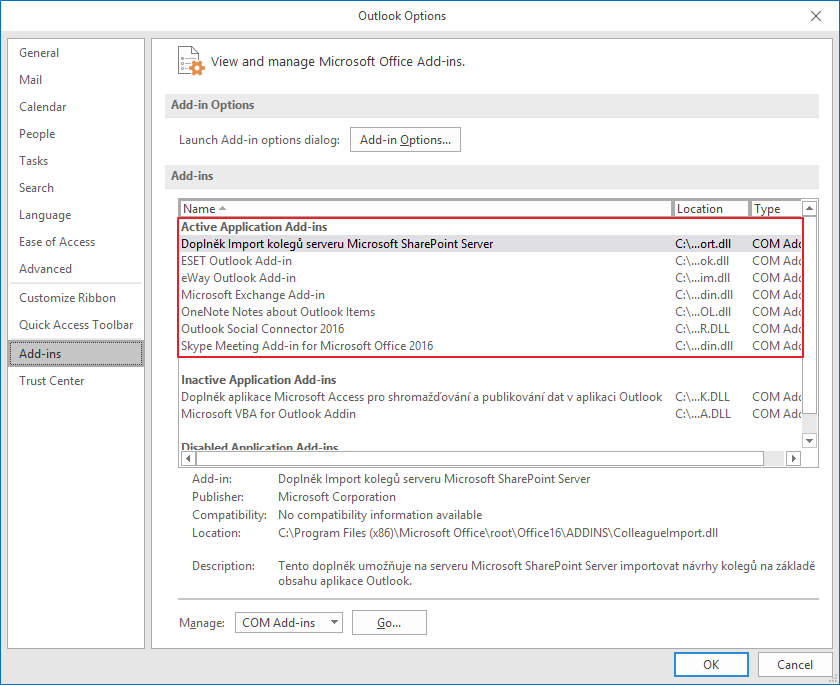
Task: Open the General options page
Action: click(76, 53)
